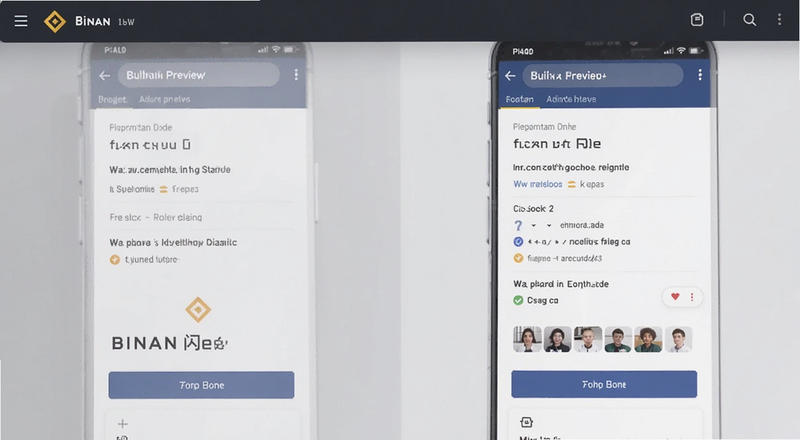The height and width of the screenshot is (440, 800).
Task: Open the top bar overflow menu
Action: point(779,19)
